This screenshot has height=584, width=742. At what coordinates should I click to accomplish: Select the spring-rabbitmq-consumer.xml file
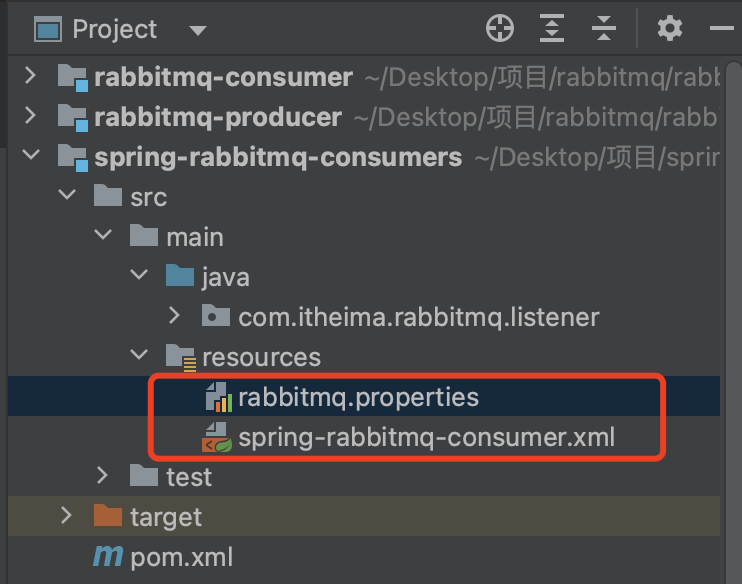pyautogui.click(x=426, y=437)
